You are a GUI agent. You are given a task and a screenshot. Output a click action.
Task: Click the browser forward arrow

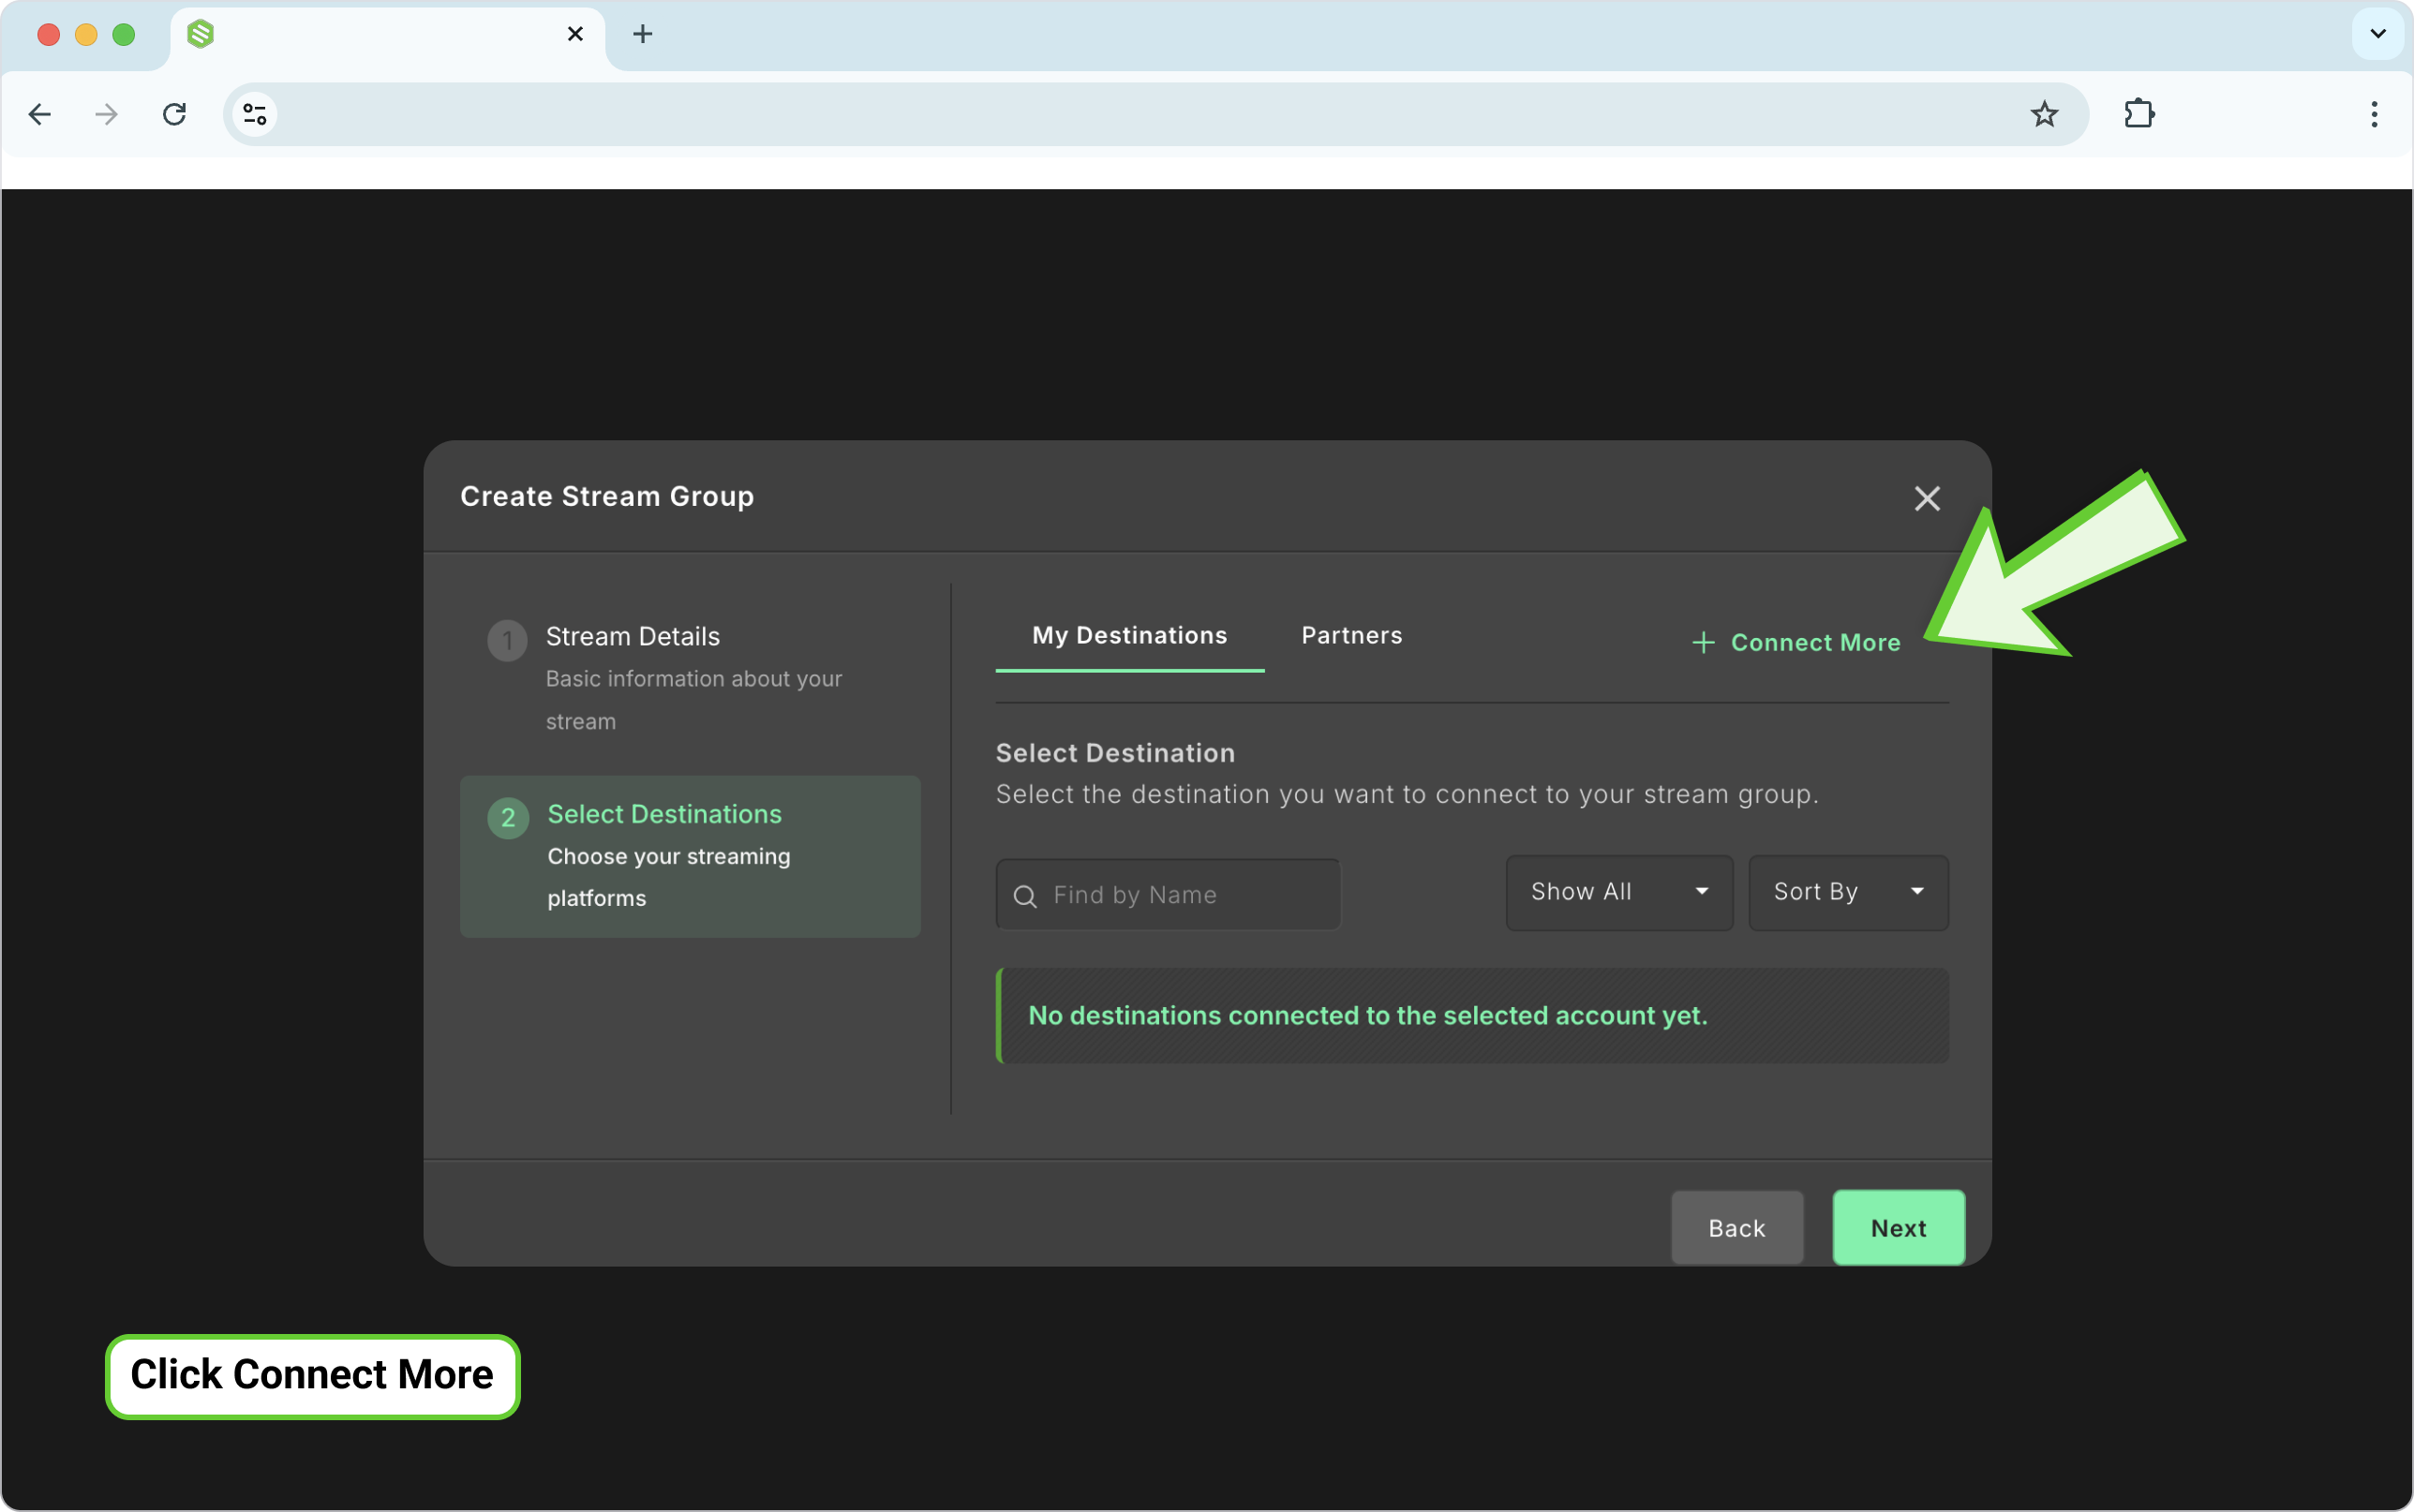point(106,114)
